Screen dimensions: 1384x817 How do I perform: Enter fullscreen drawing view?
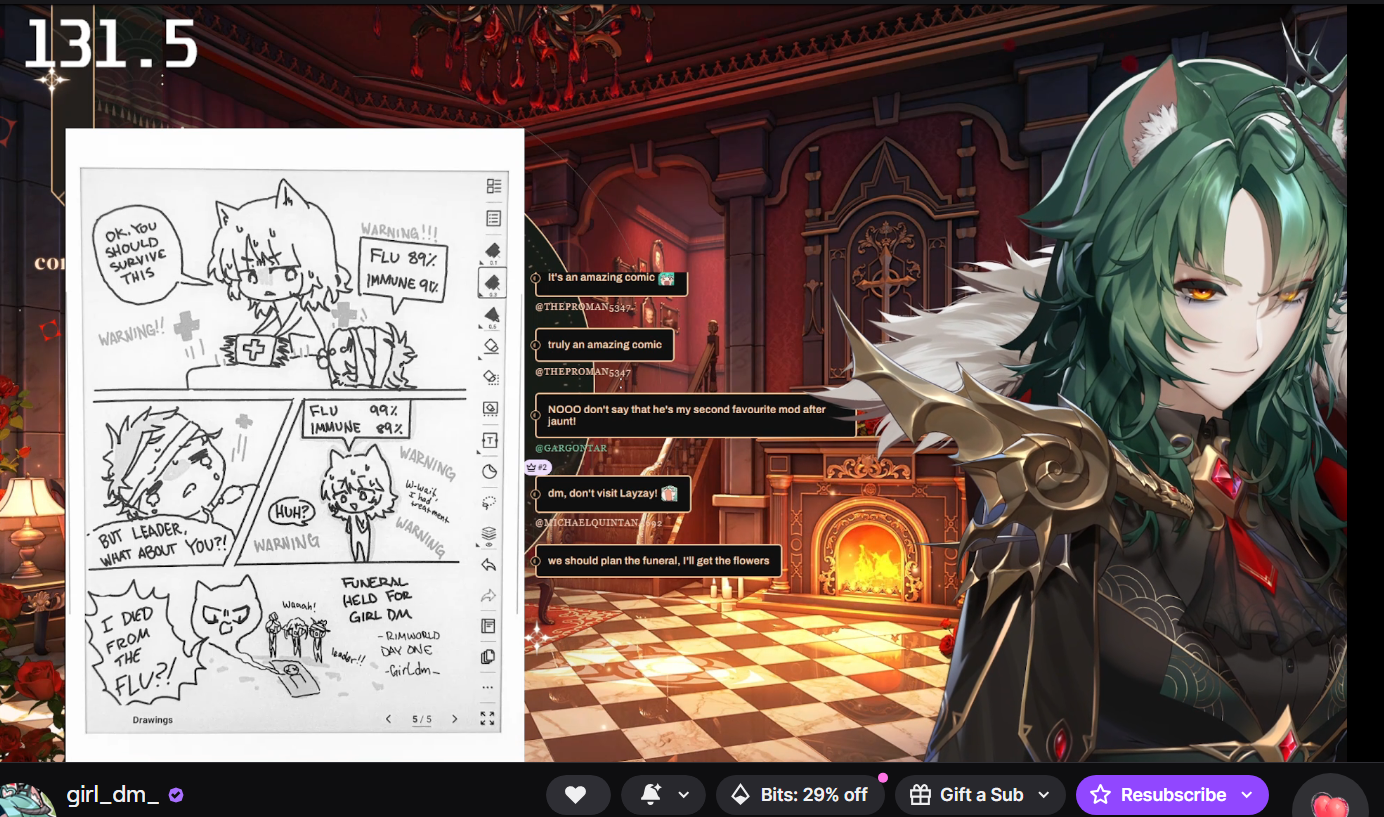tap(488, 718)
